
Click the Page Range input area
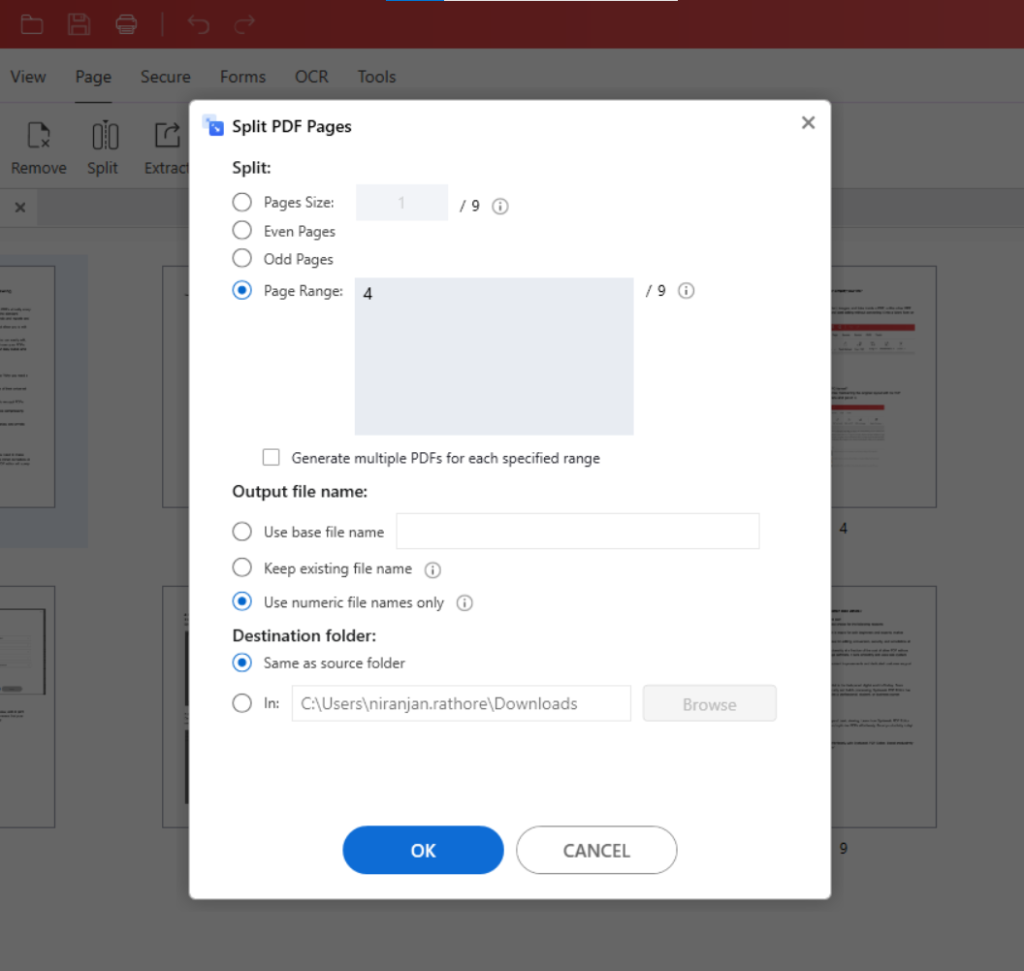[x=493, y=355]
